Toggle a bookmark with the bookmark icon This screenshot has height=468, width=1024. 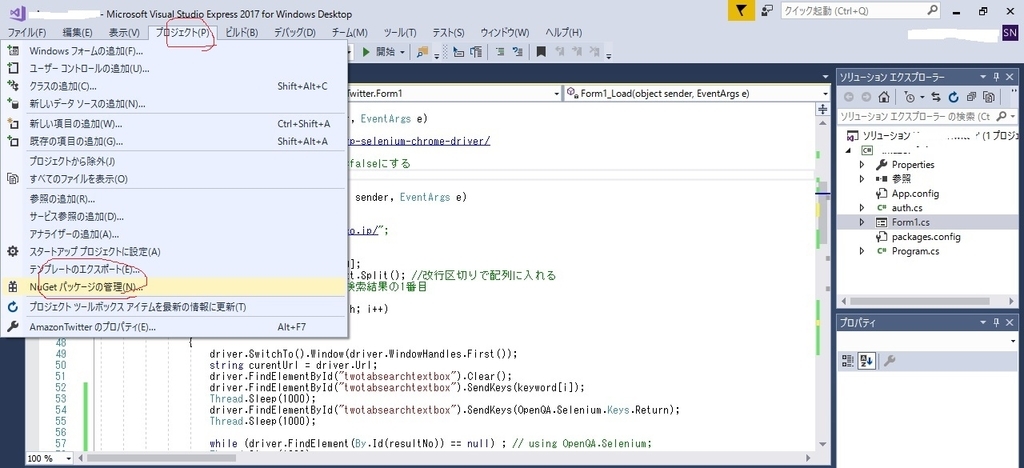(x=541, y=52)
